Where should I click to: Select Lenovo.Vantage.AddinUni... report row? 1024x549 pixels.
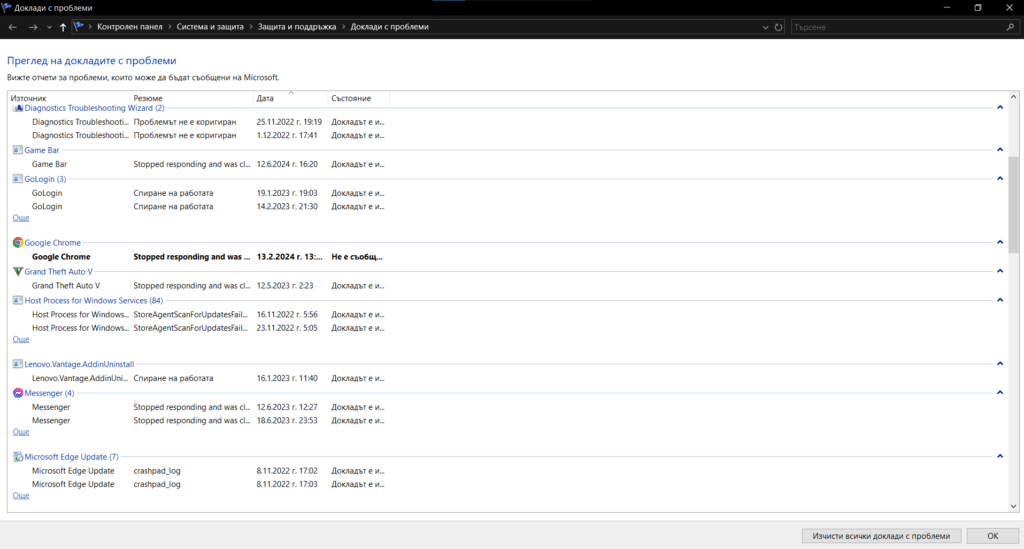(199, 379)
